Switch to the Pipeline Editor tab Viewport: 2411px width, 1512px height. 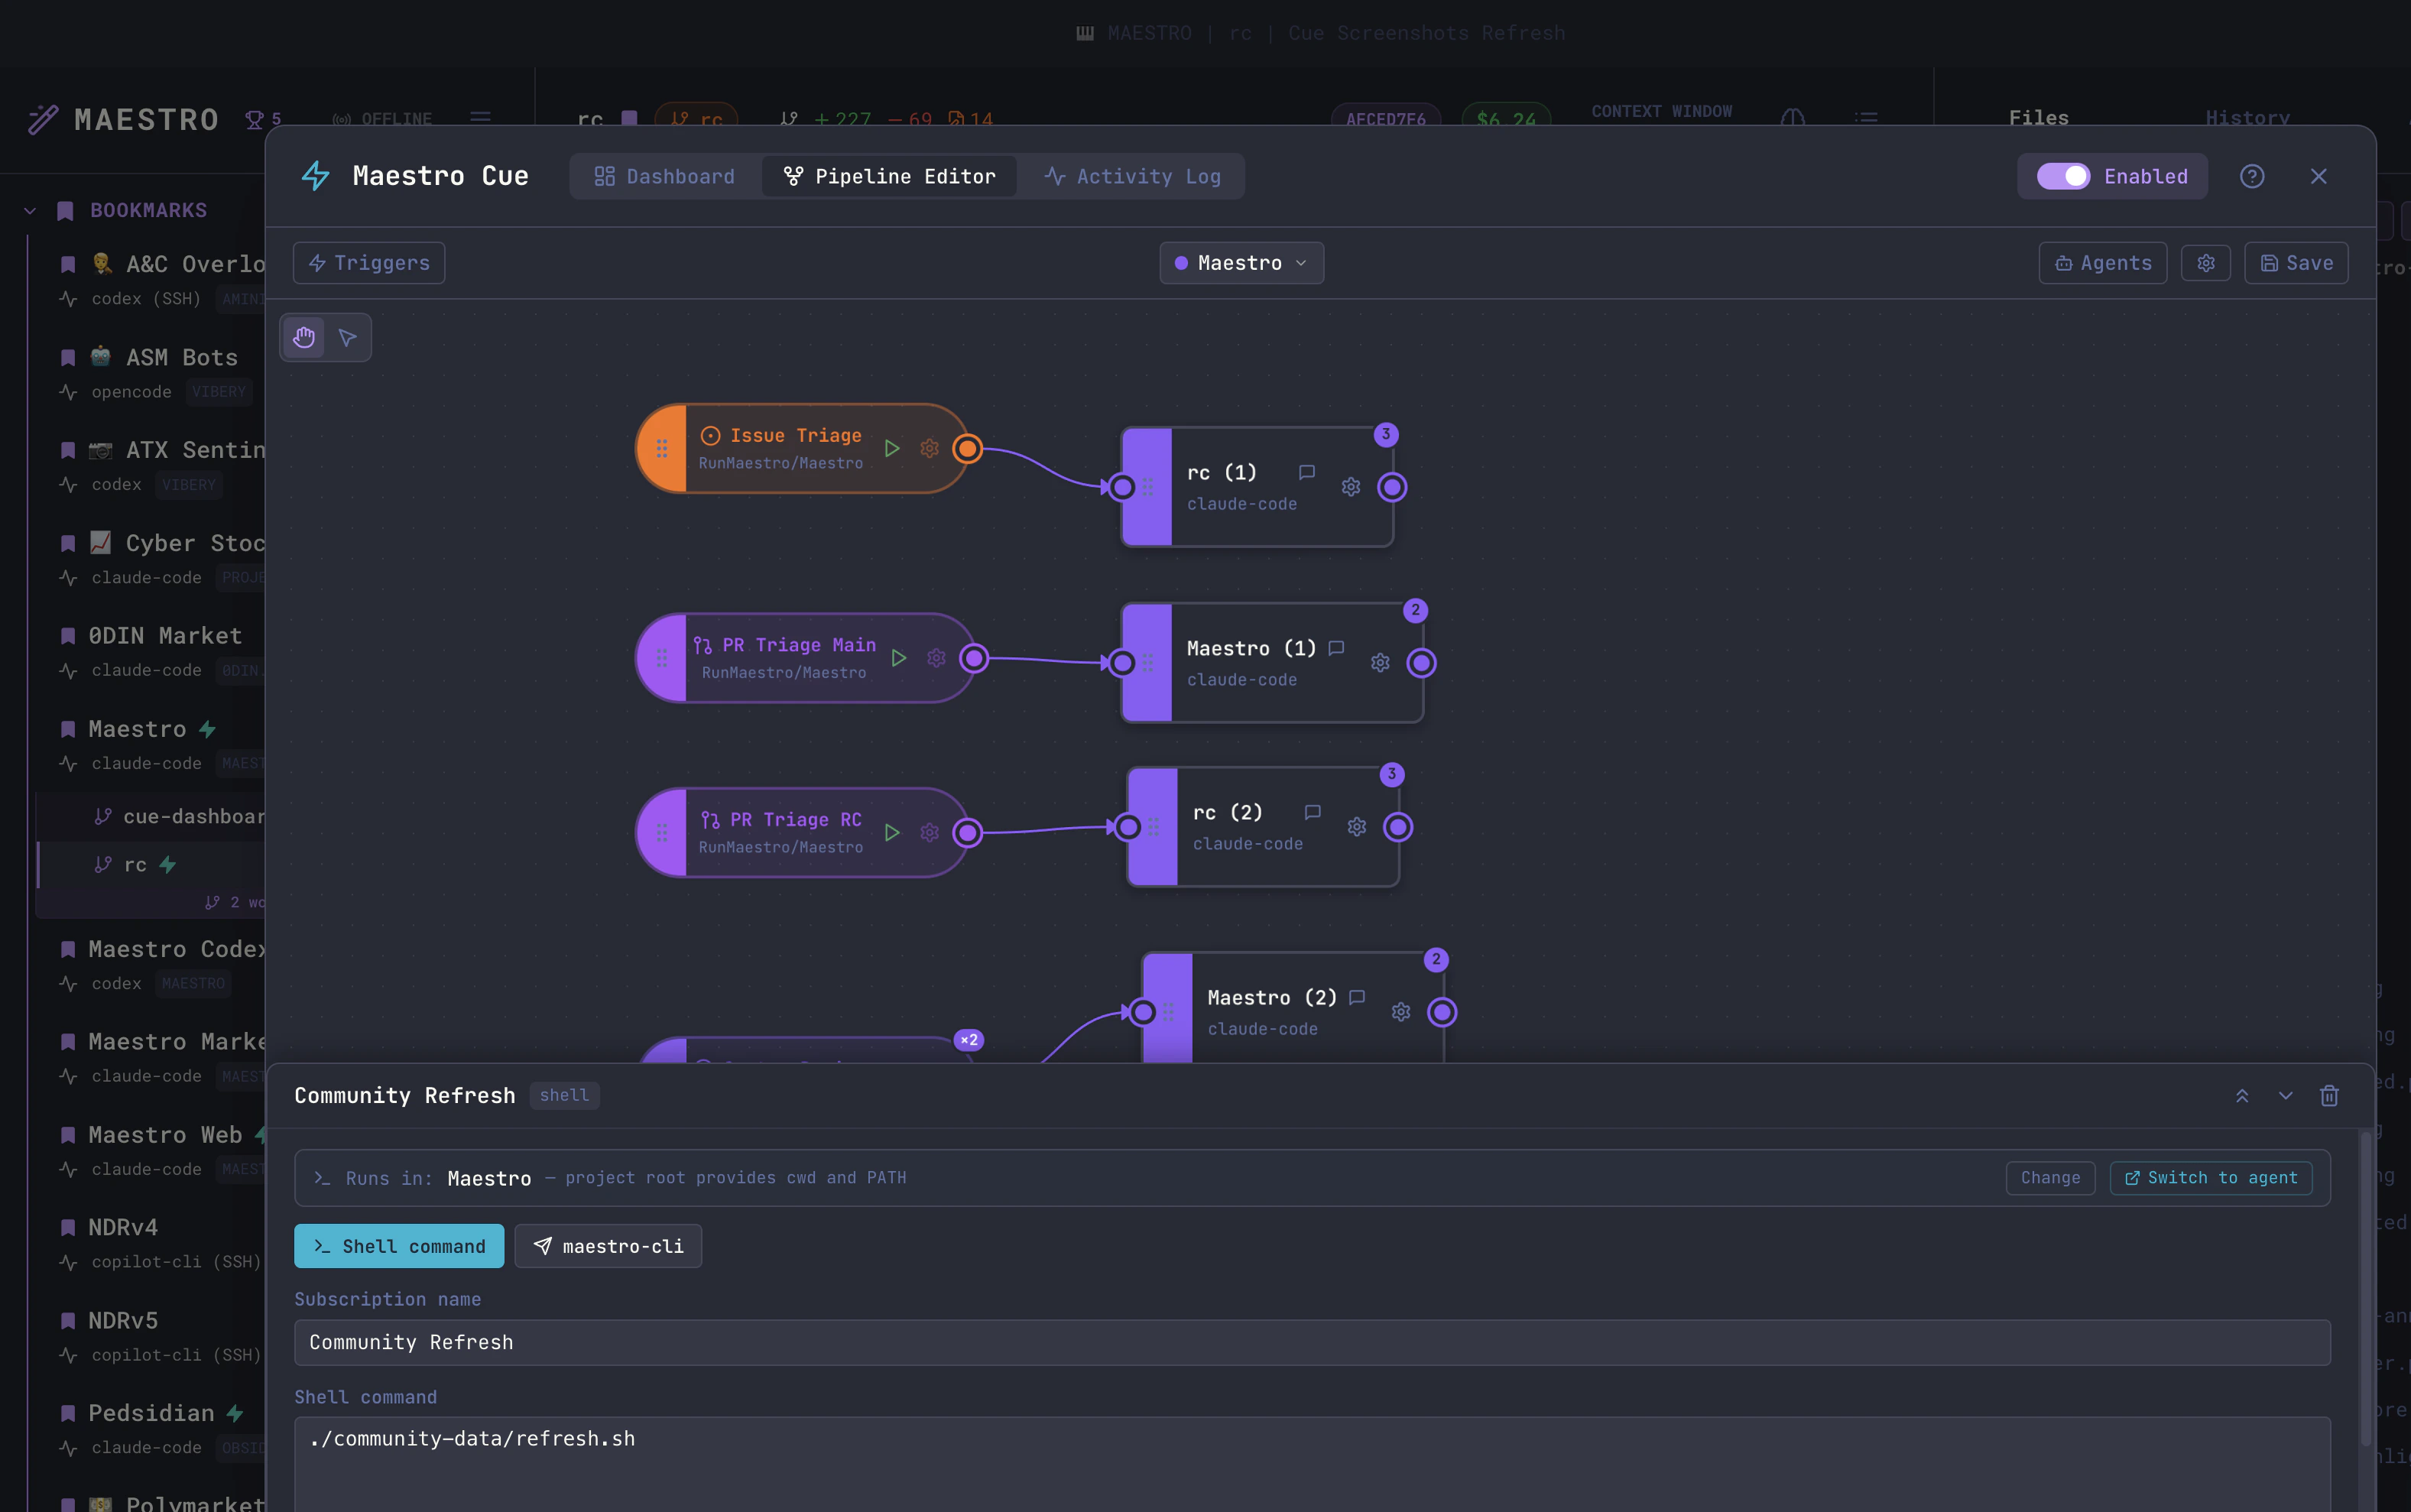pos(889,176)
